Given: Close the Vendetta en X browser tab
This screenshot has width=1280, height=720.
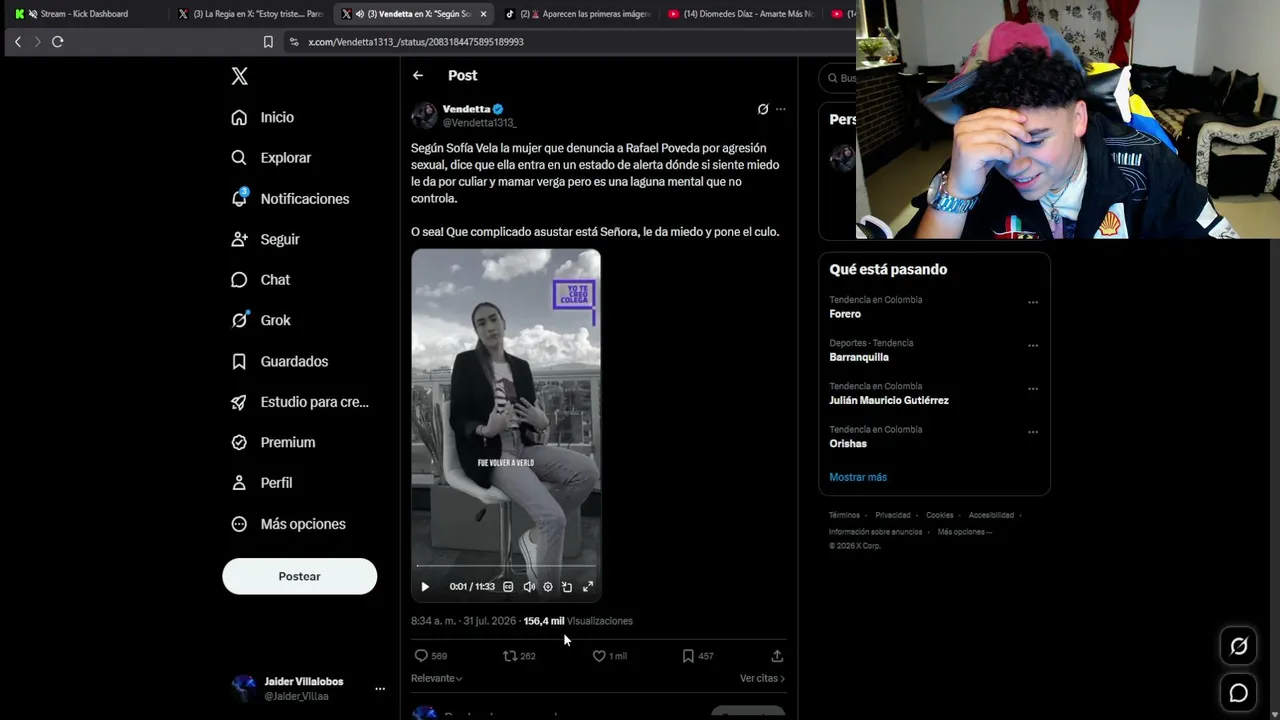Looking at the screenshot, I should (x=484, y=14).
